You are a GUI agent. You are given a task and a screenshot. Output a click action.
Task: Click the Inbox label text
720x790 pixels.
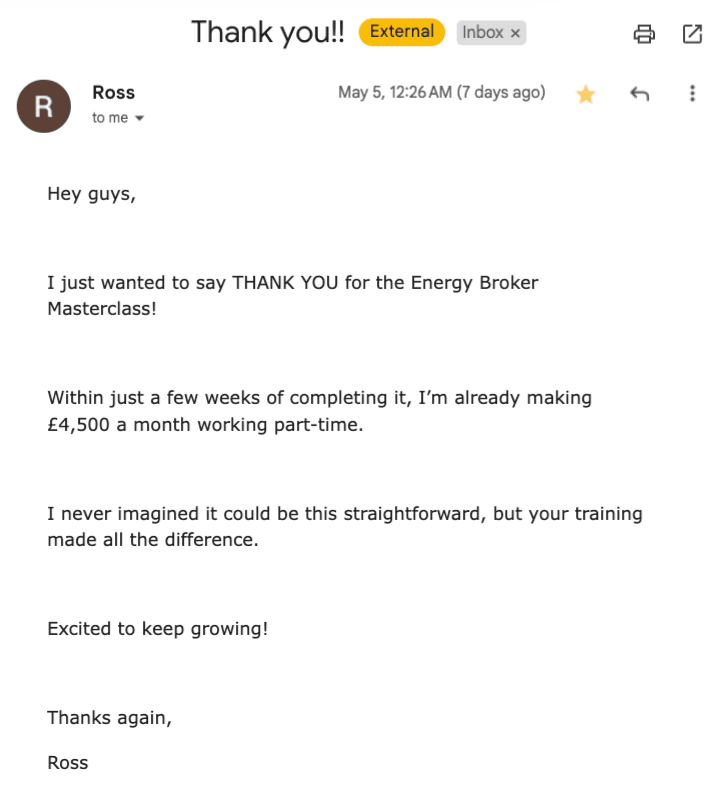click(483, 33)
